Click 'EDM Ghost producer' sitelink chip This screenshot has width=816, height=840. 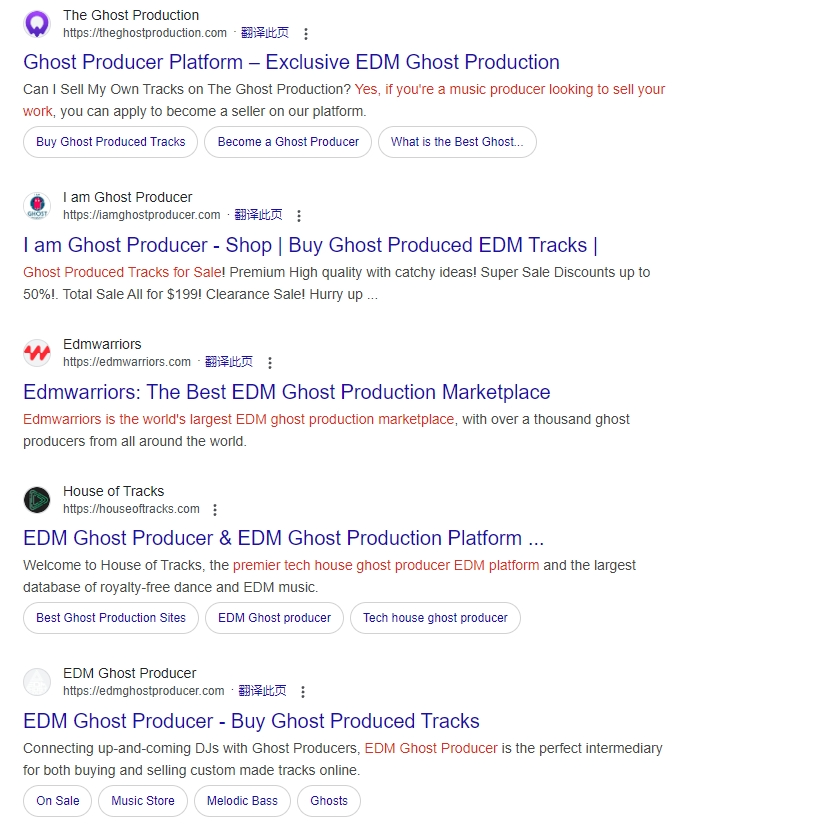pyautogui.click(x=274, y=618)
